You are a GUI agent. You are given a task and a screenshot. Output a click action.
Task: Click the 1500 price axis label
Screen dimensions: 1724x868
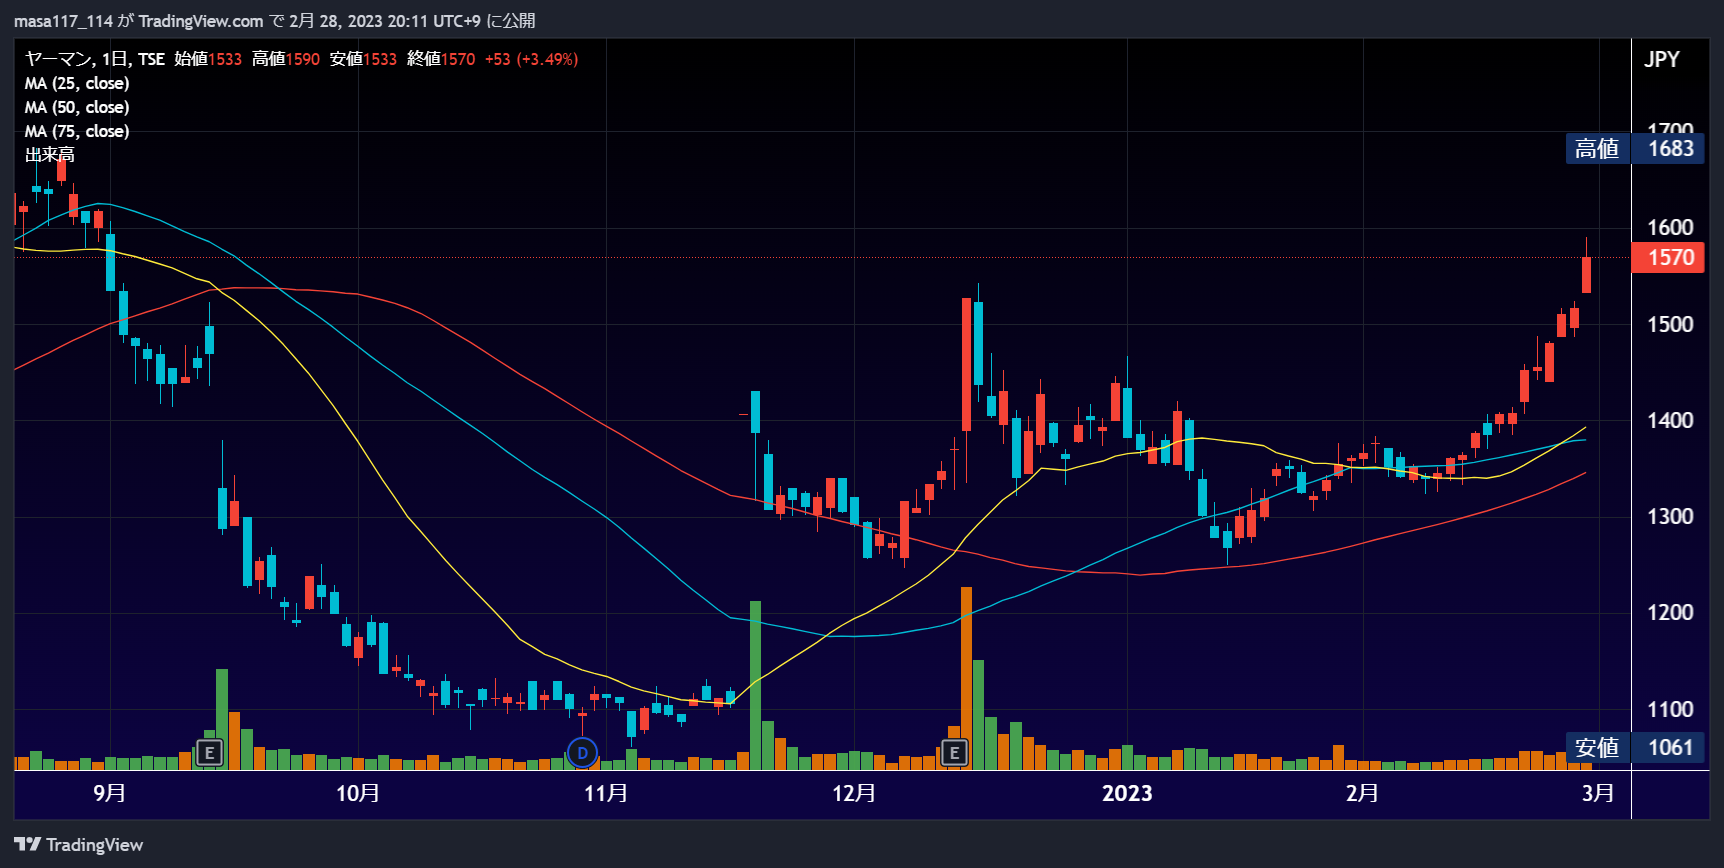(1670, 324)
